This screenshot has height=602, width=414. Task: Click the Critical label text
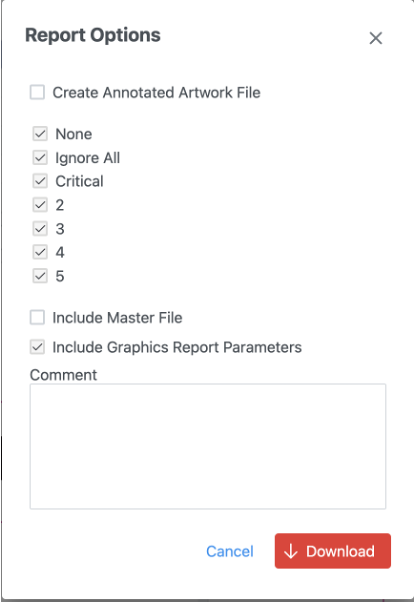click(79, 181)
